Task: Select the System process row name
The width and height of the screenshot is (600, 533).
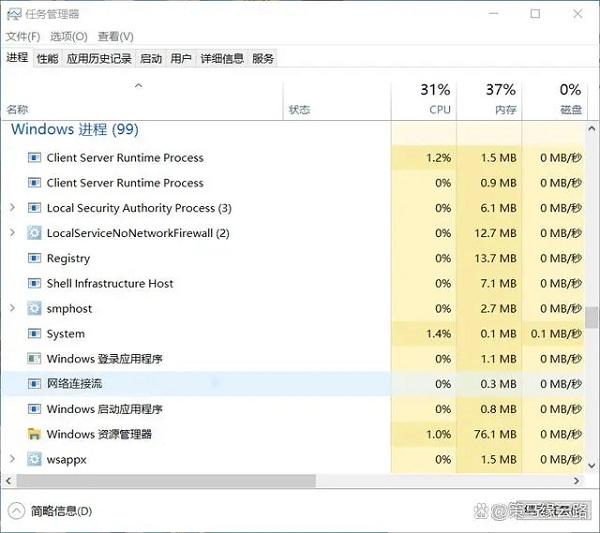Action: 65,334
